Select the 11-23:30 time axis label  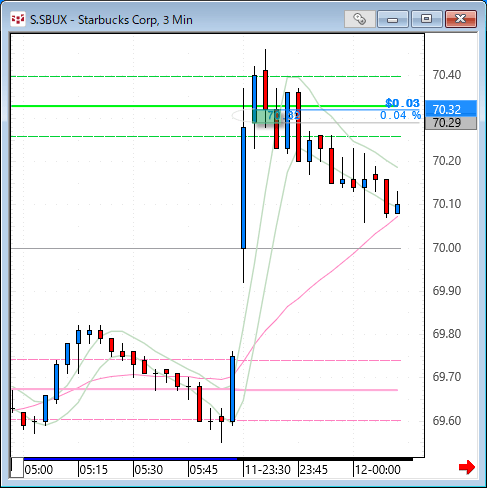[x=267, y=470]
